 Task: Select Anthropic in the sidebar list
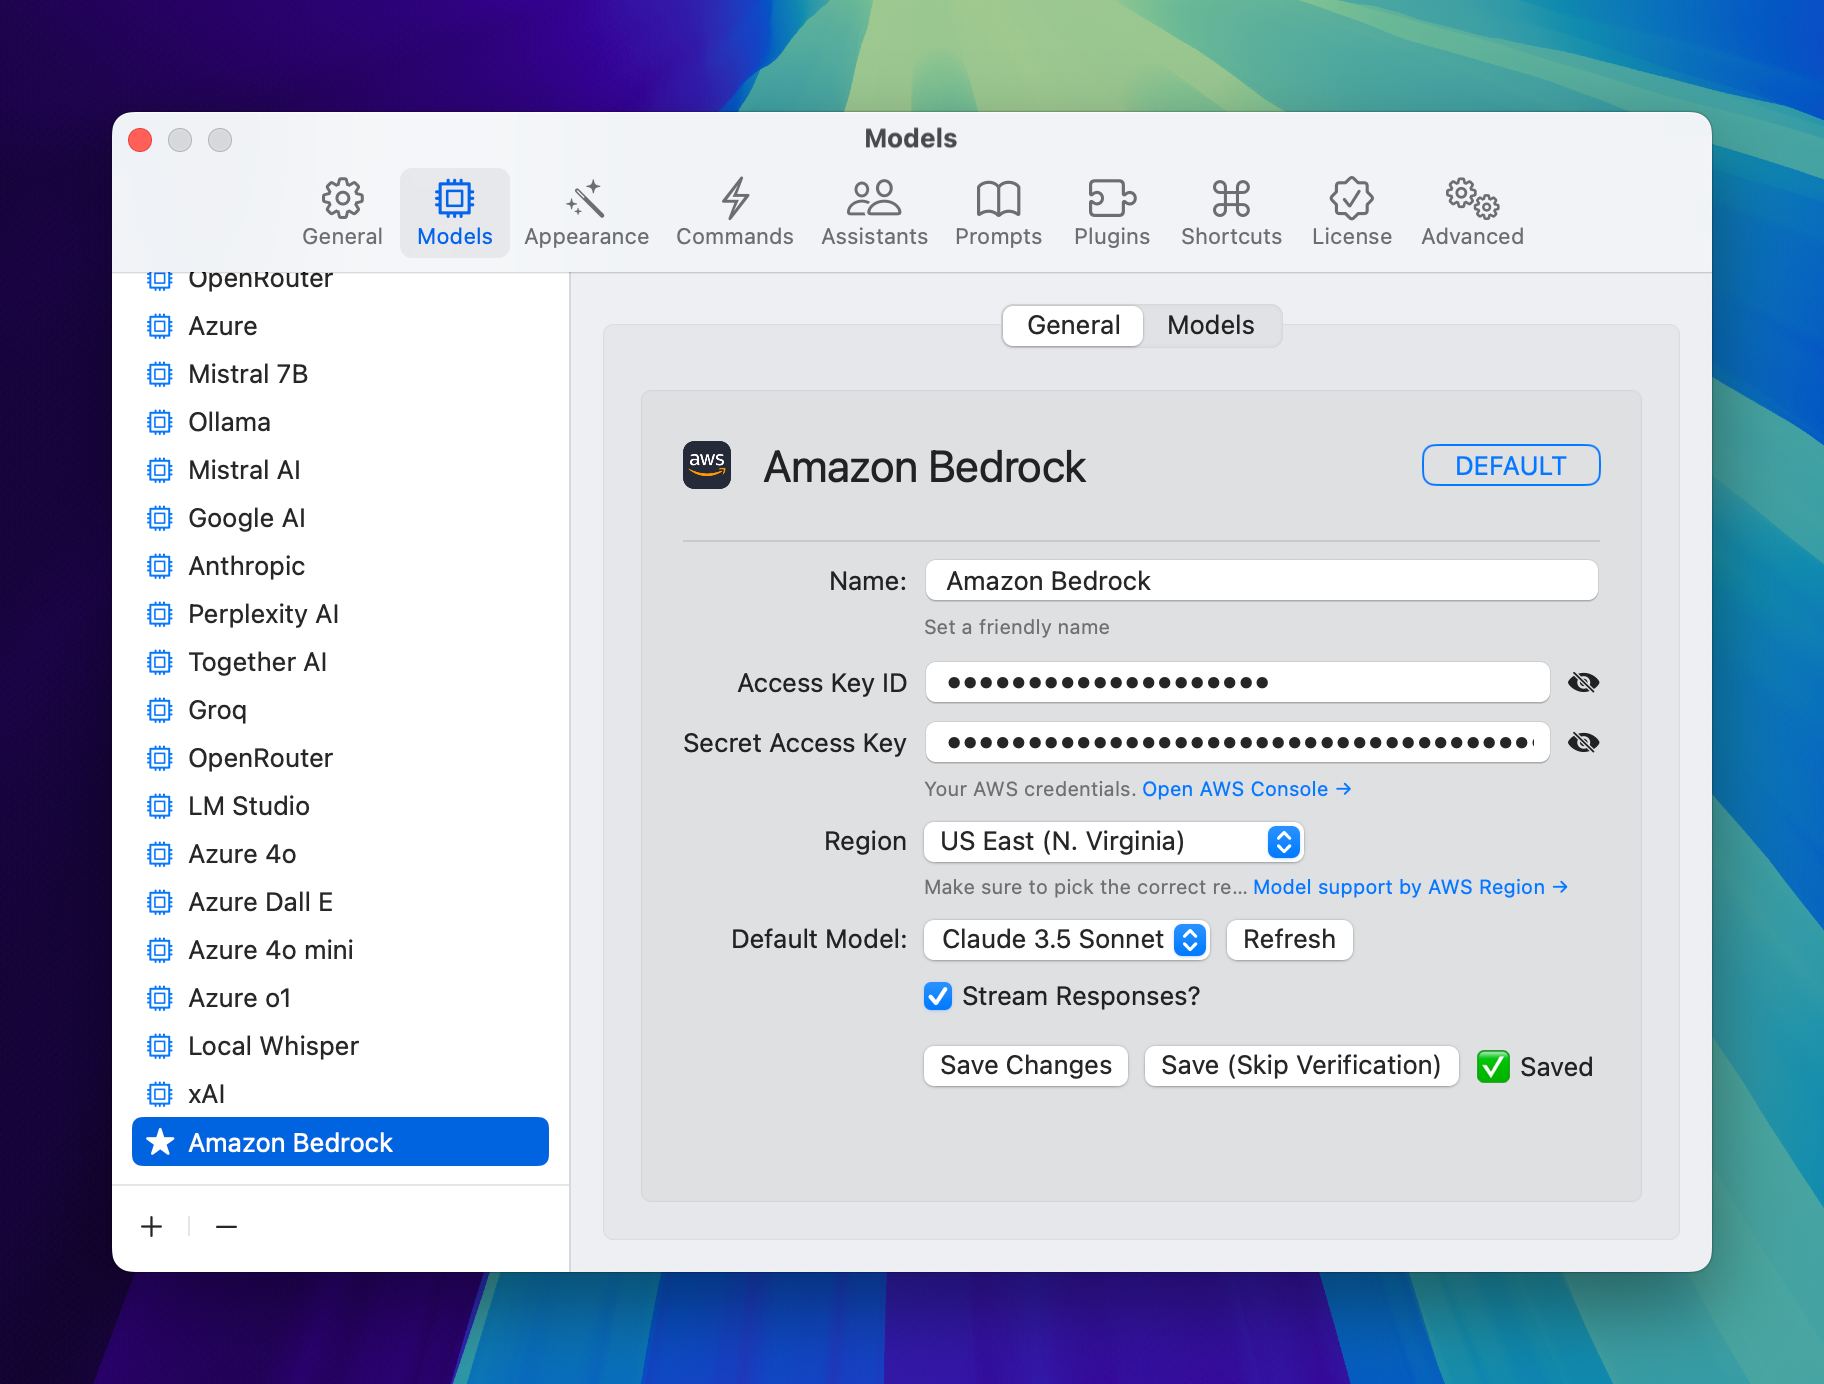coord(246,565)
